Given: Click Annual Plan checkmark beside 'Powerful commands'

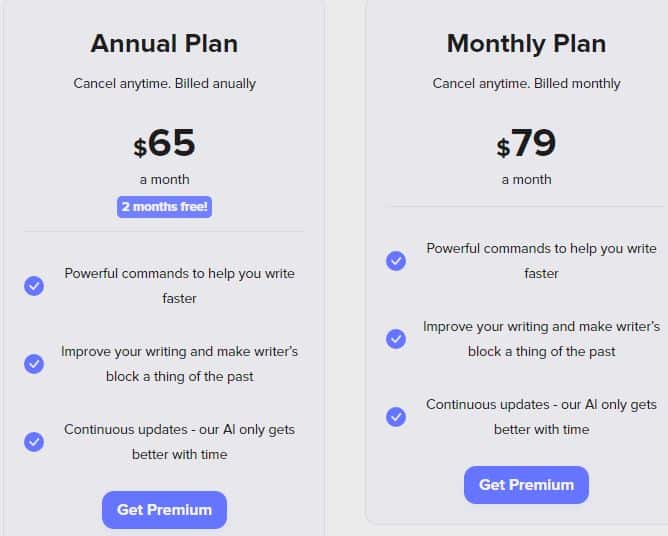Looking at the screenshot, I should (x=34, y=285).
